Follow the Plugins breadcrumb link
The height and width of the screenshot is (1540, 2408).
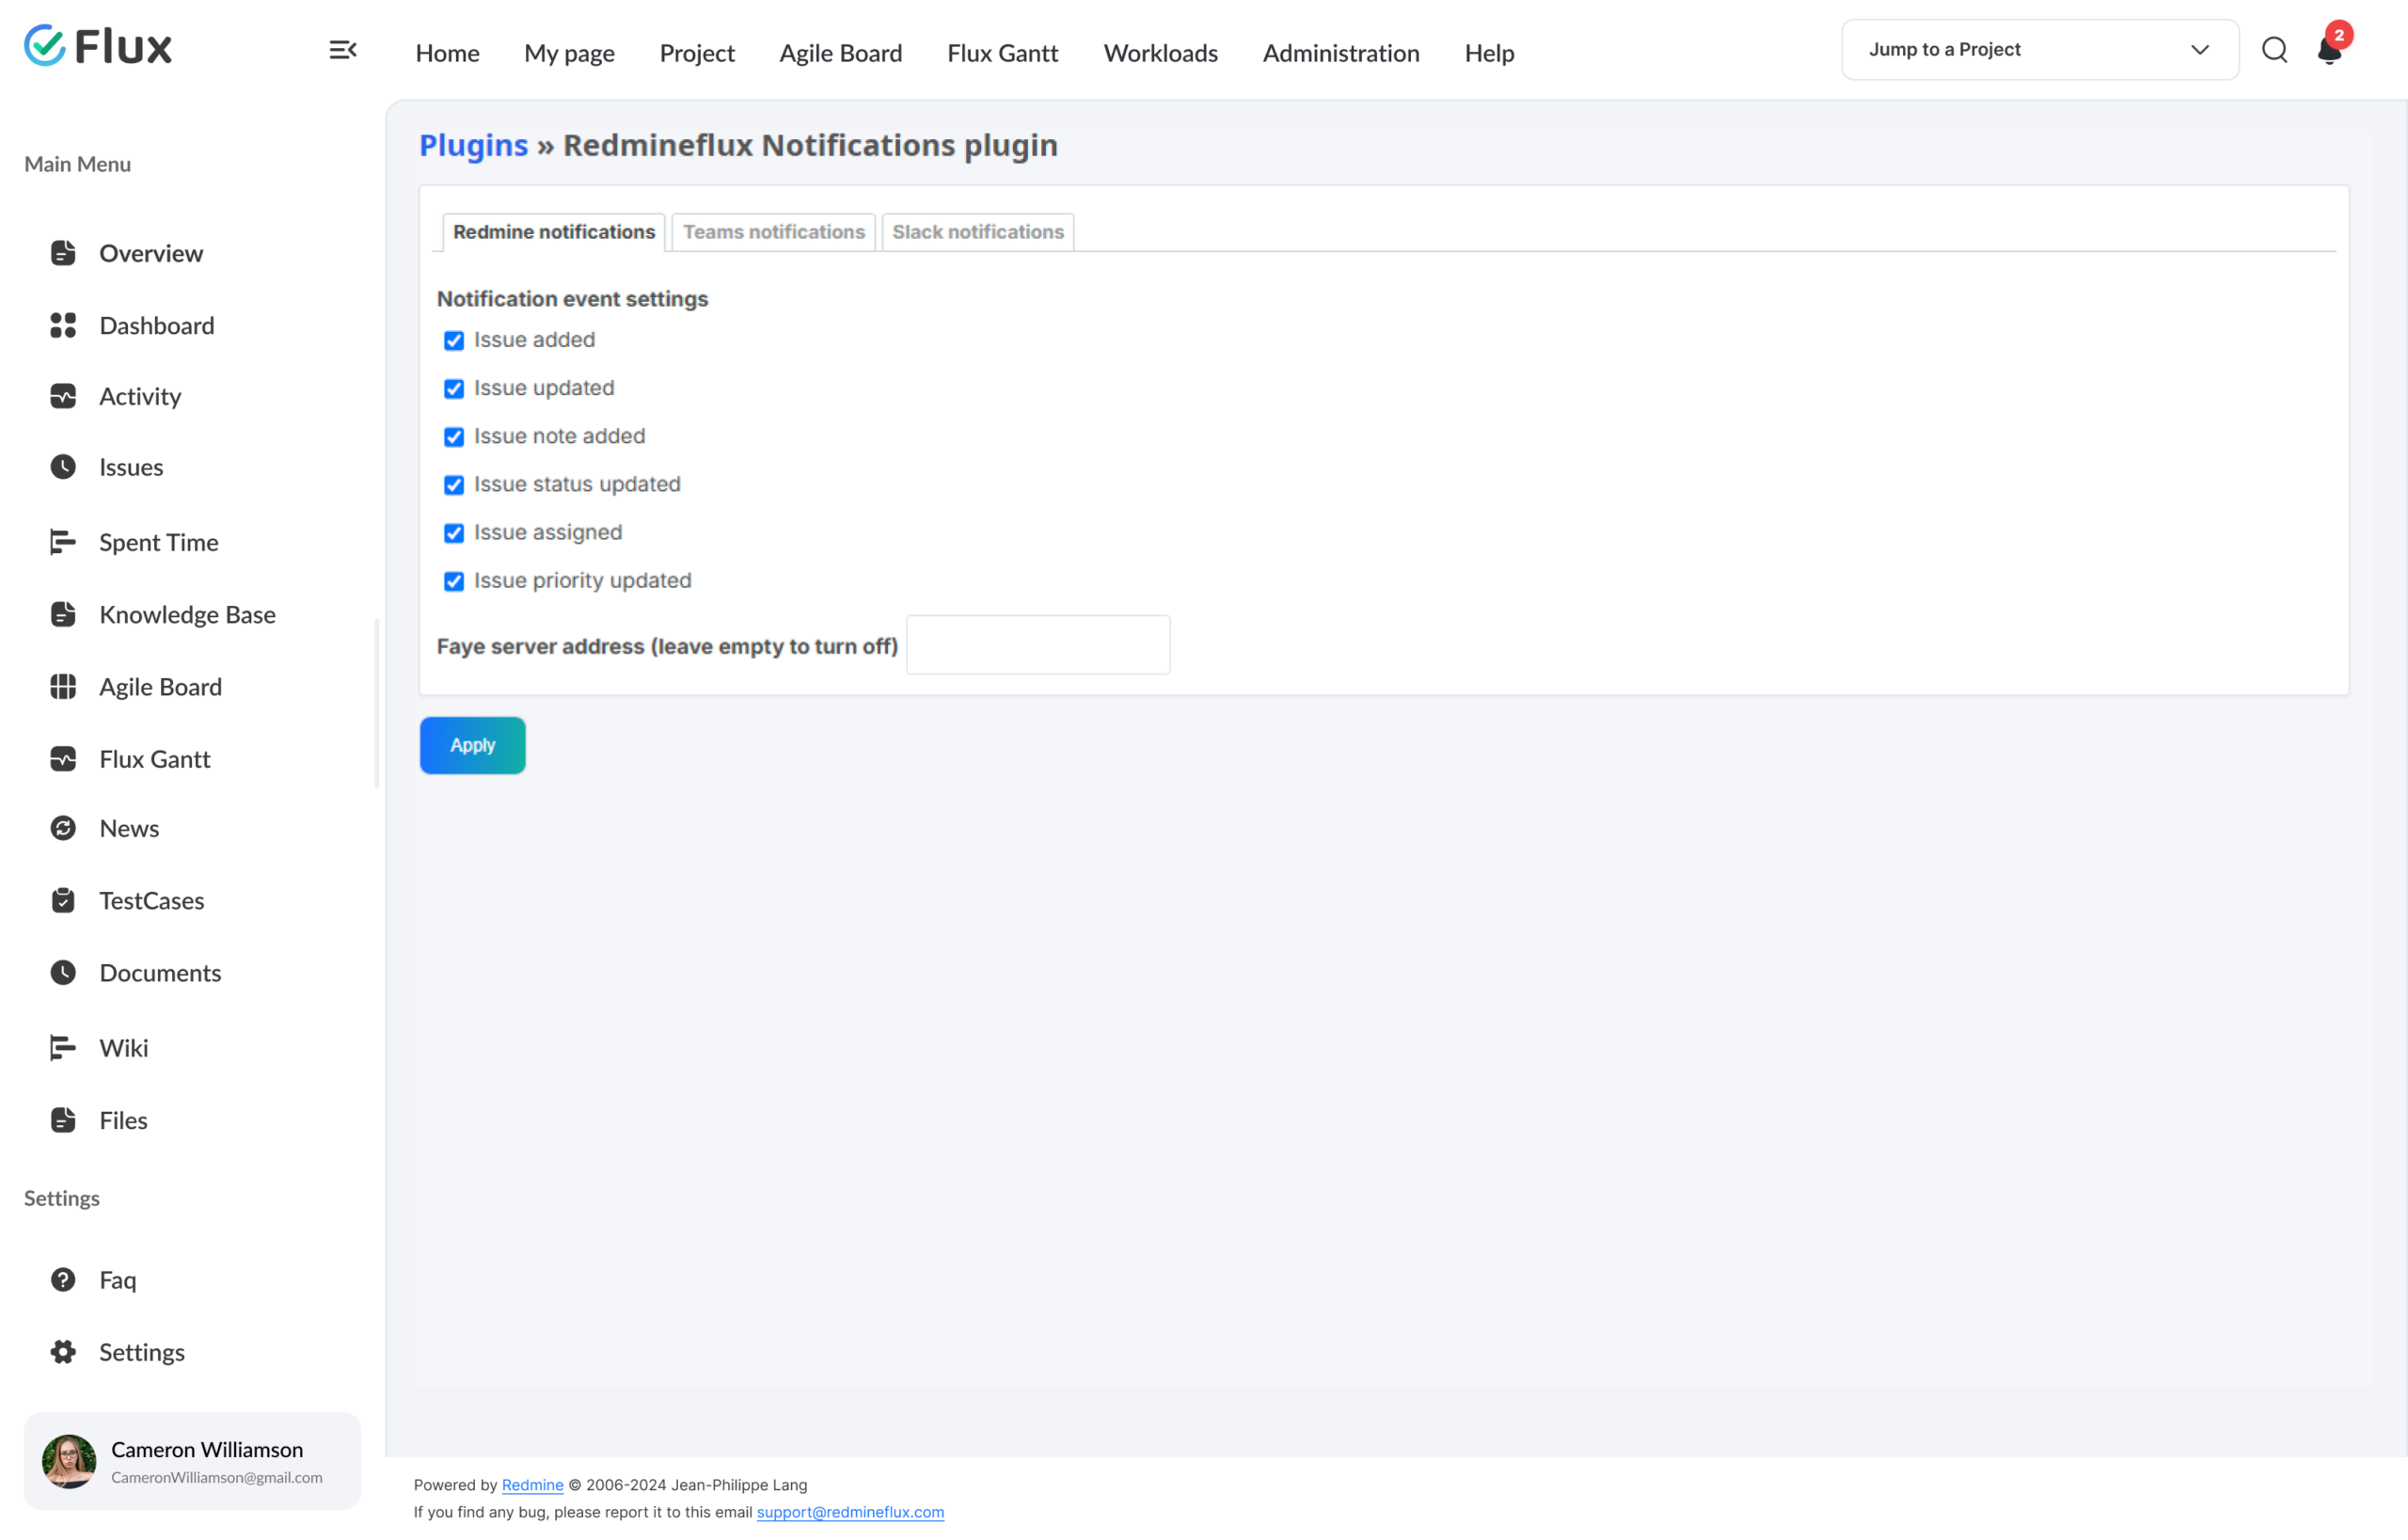point(474,145)
